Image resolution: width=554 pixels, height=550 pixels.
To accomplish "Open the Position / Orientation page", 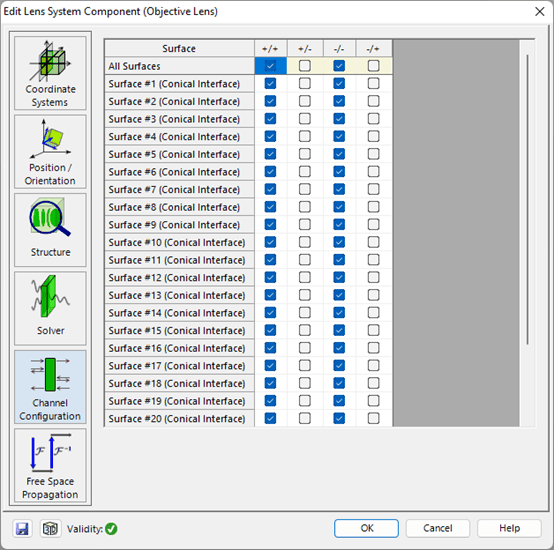I will point(50,152).
